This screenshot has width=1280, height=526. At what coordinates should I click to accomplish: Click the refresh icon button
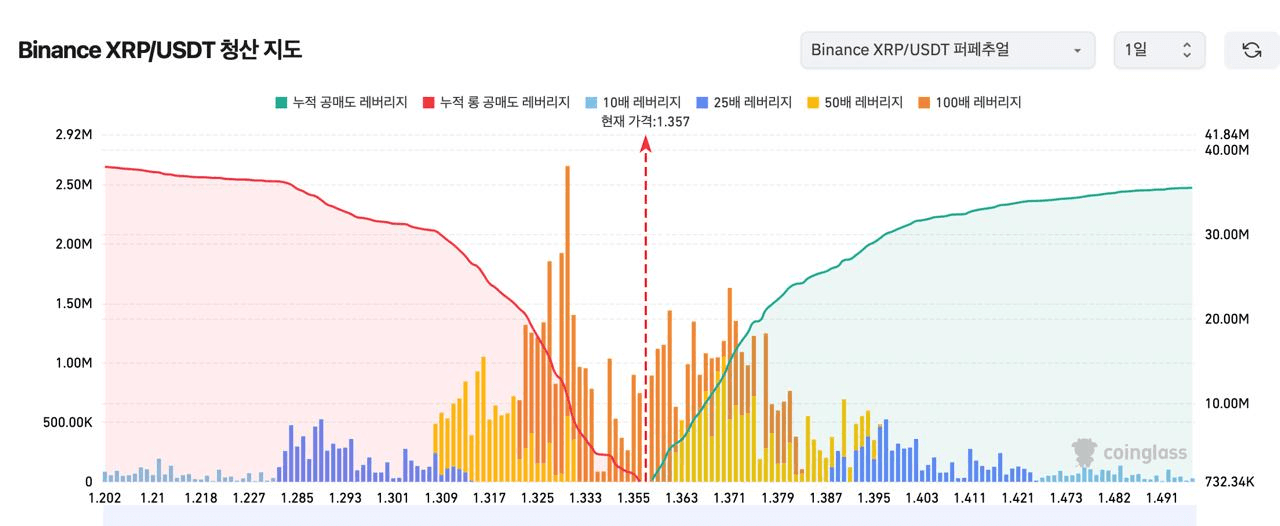1251,50
